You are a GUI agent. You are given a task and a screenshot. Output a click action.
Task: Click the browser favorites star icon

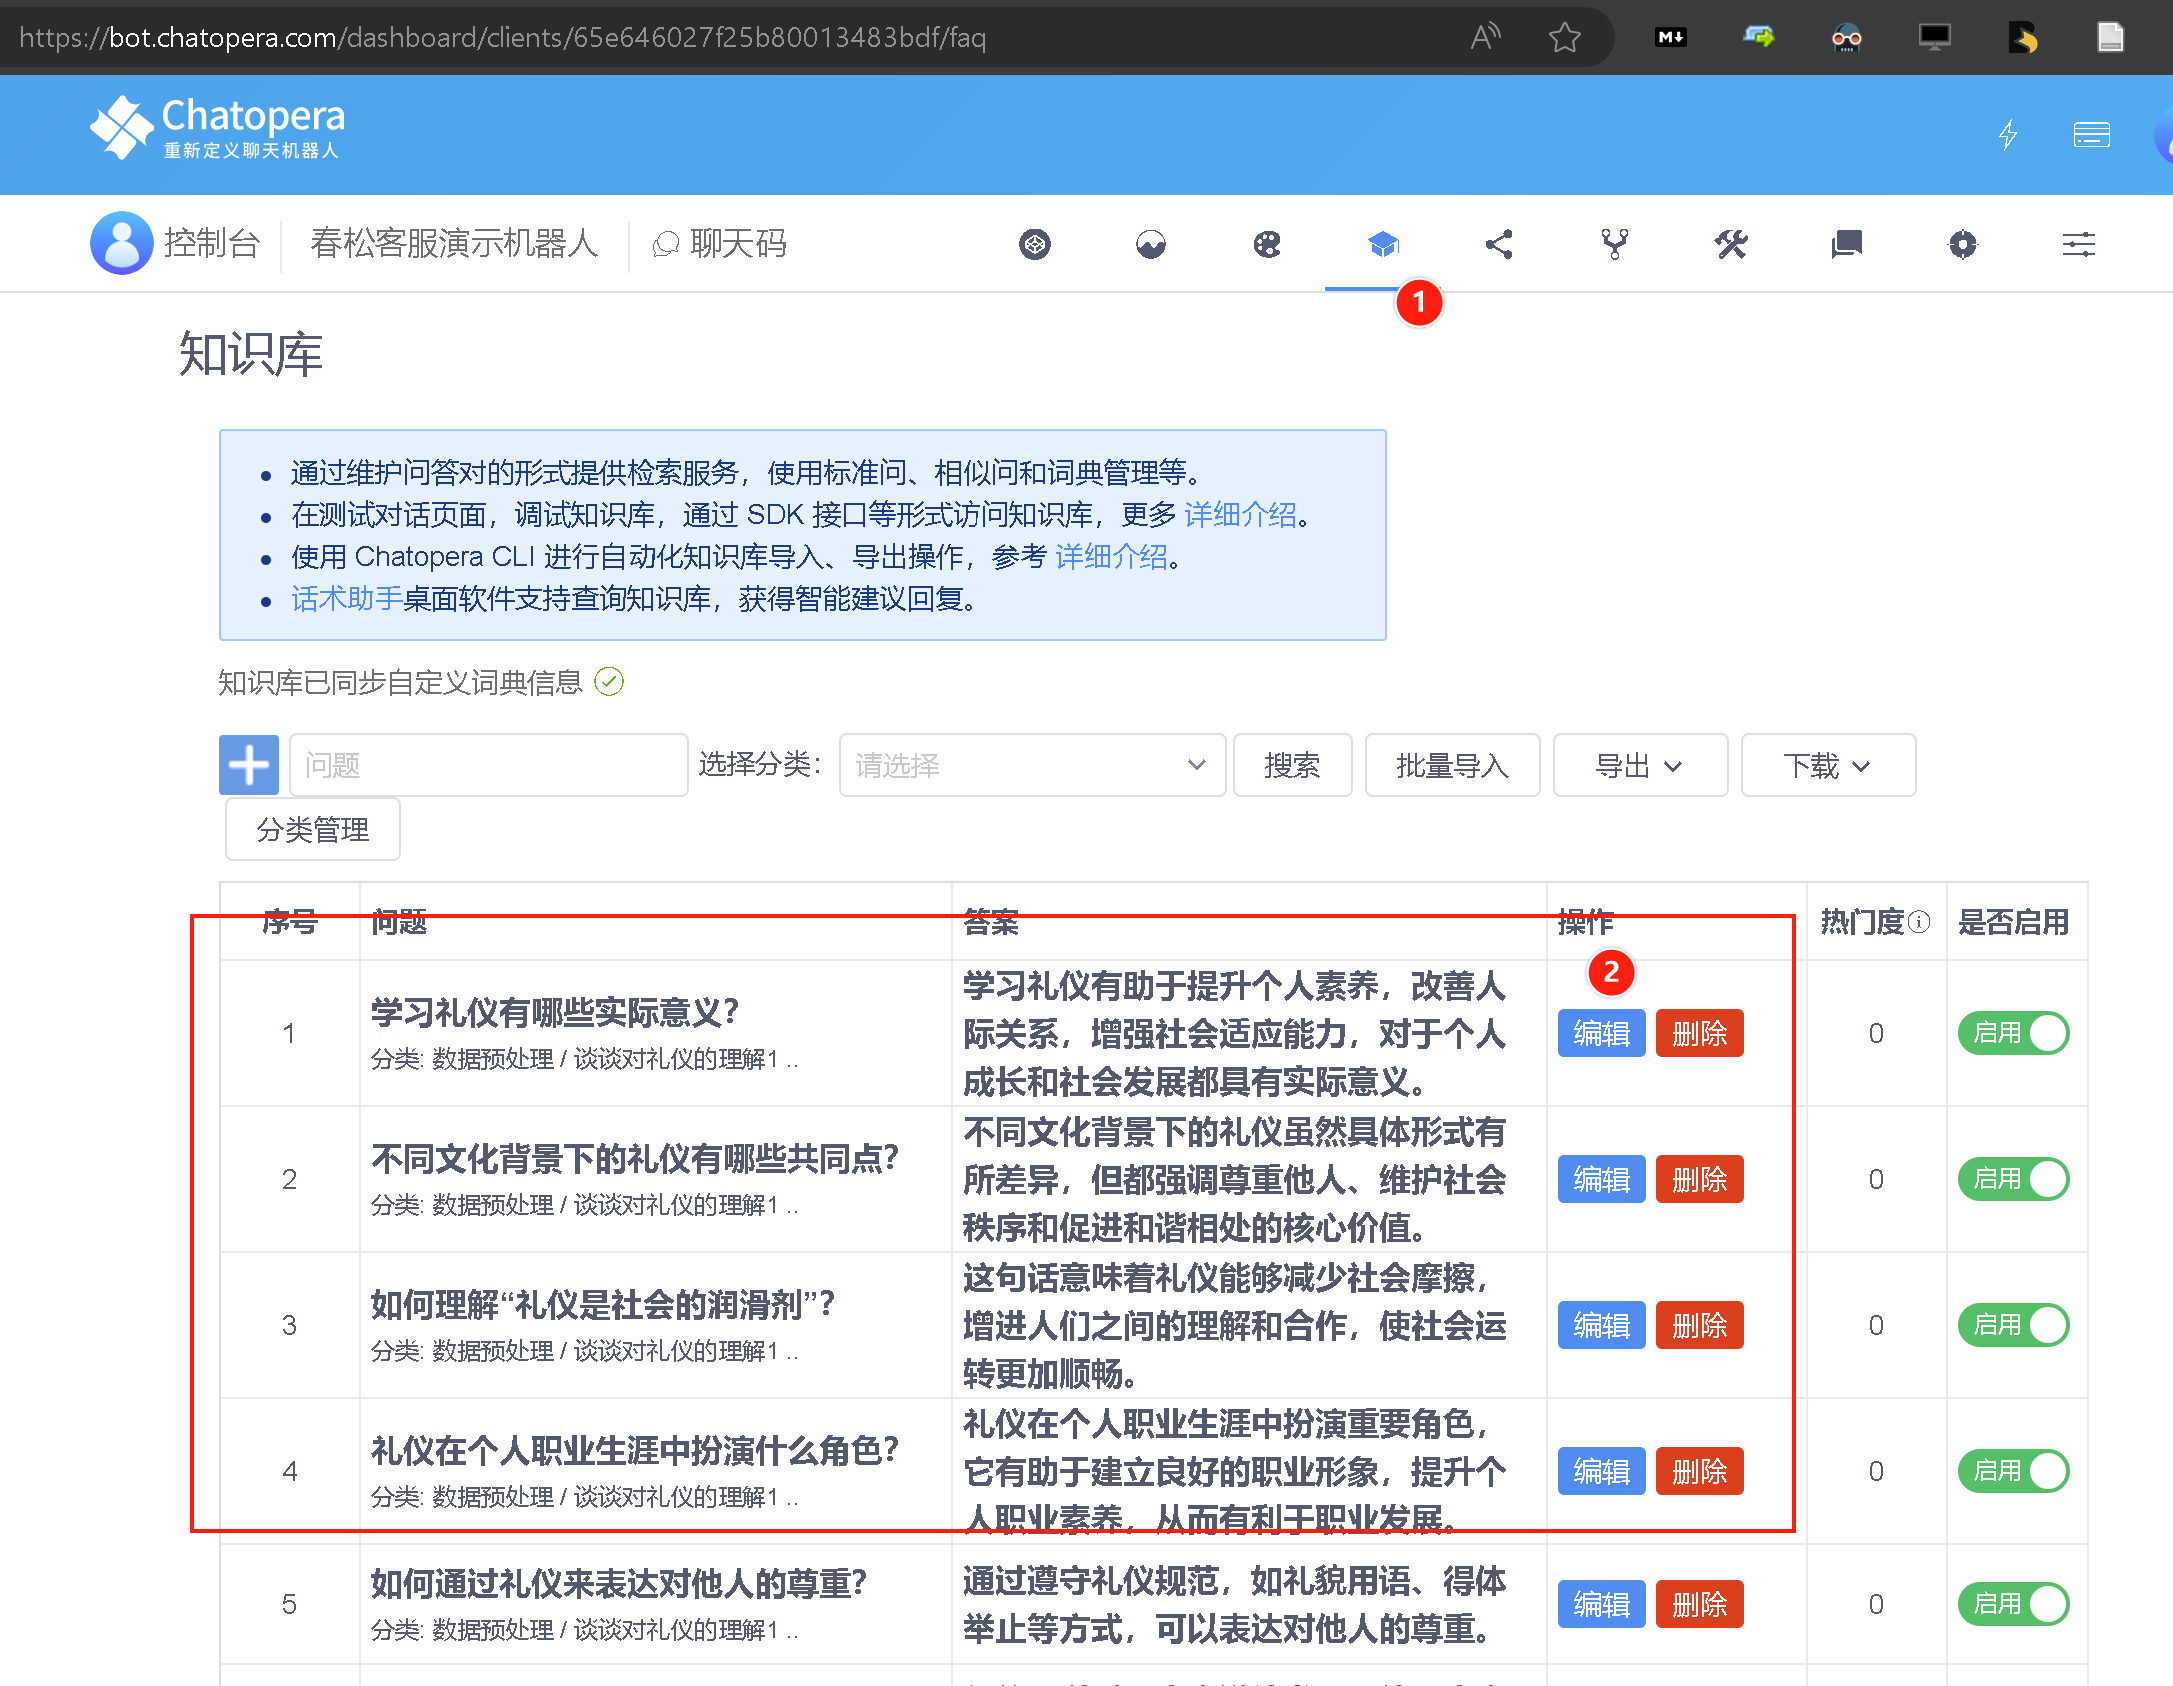tap(1564, 37)
